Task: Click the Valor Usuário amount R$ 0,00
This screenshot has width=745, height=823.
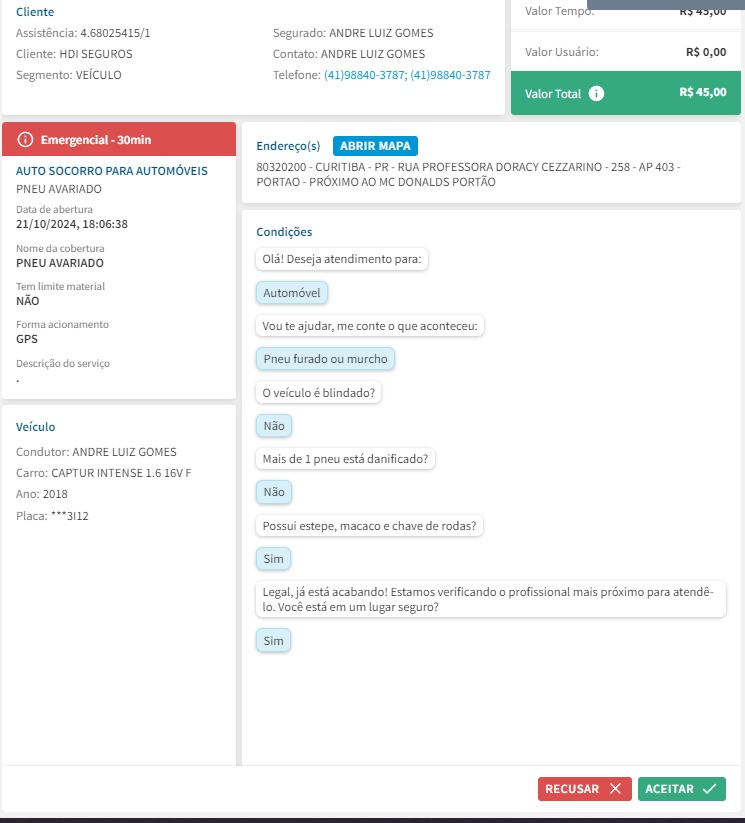Action: pyautogui.click(x=706, y=52)
